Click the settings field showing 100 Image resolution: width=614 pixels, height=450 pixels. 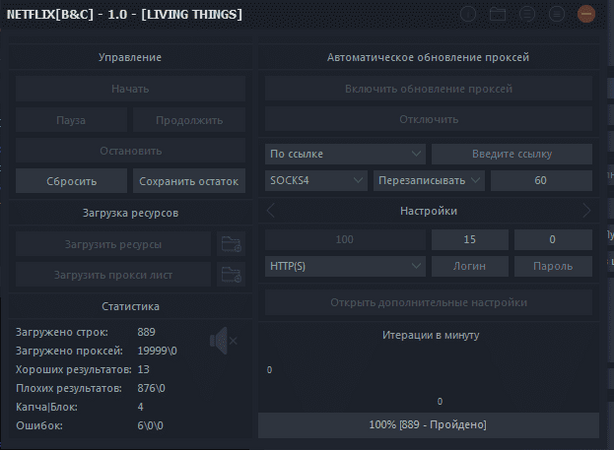click(x=345, y=239)
